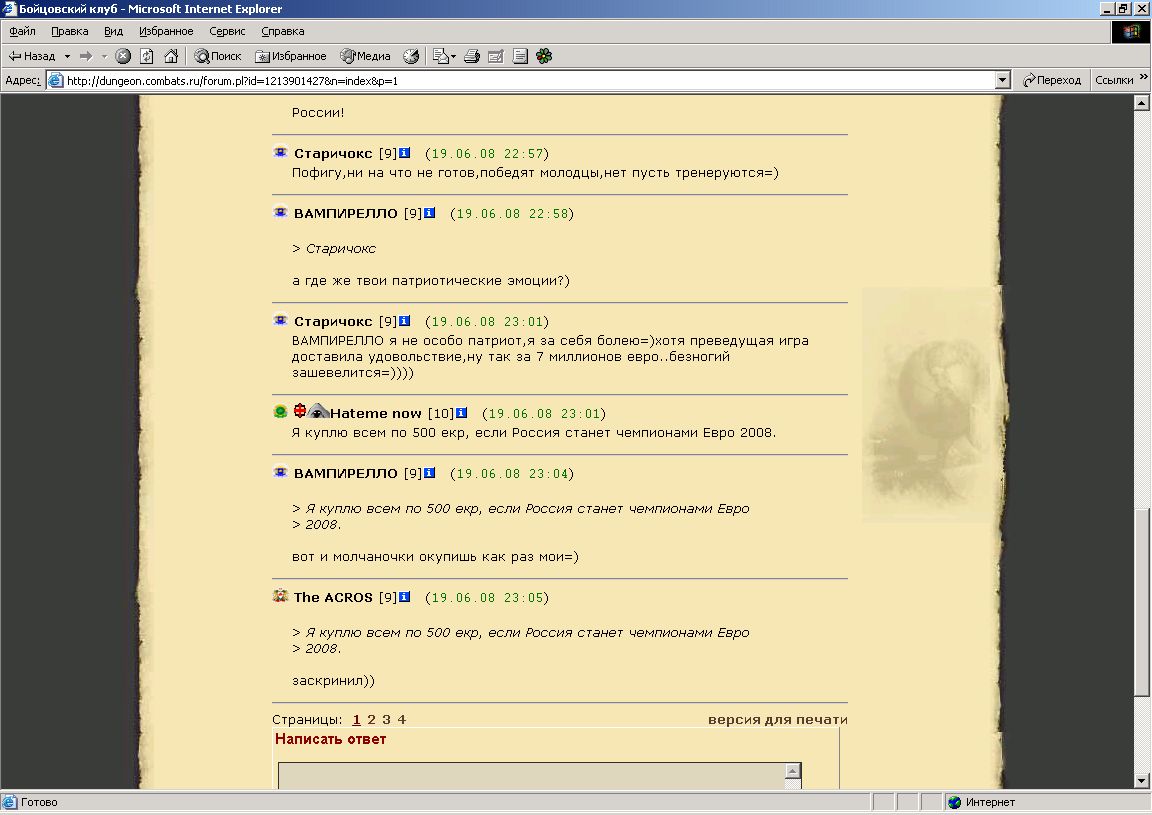Open info icon next to ВАМПИРЕЛЛО 22:58 post
Viewport: 1152px width, 815px height.
pos(430,213)
